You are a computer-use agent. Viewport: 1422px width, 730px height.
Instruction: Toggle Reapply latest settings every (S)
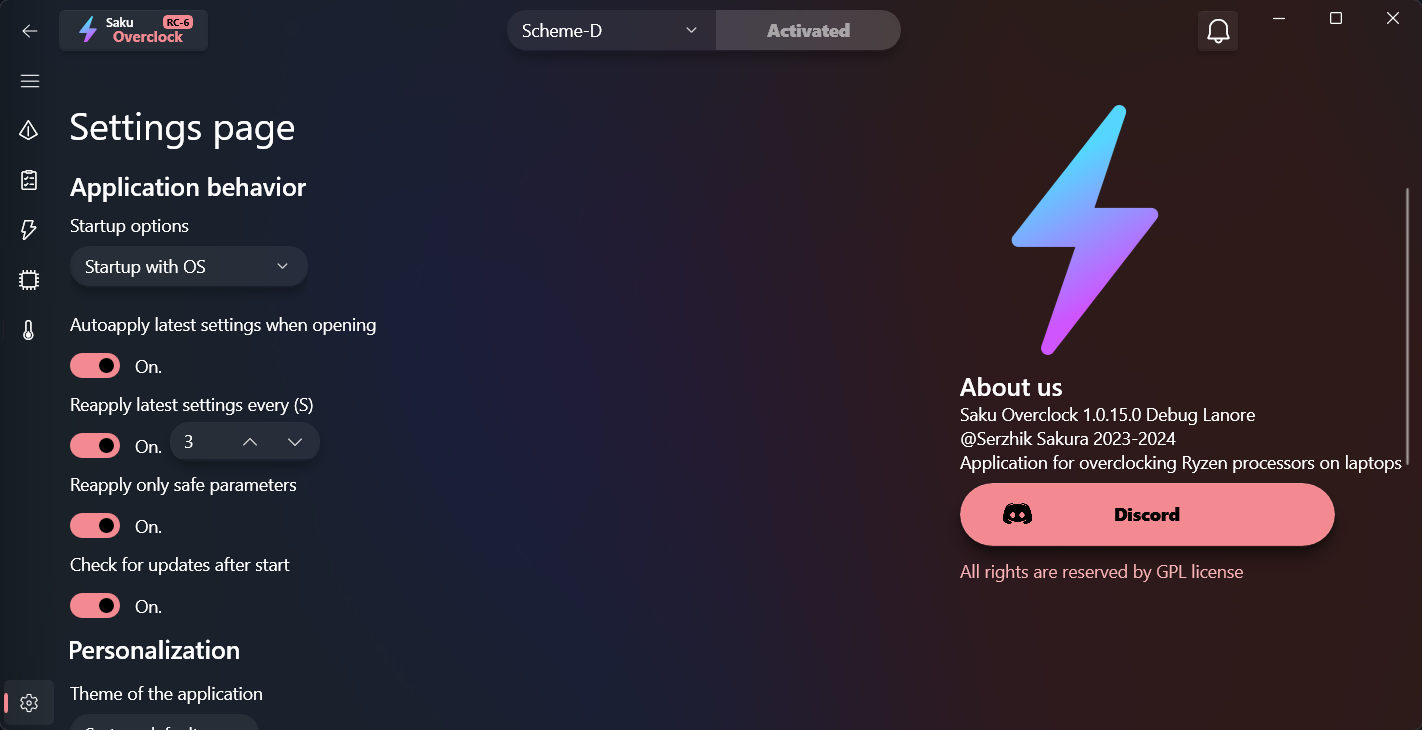click(x=95, y=446)
